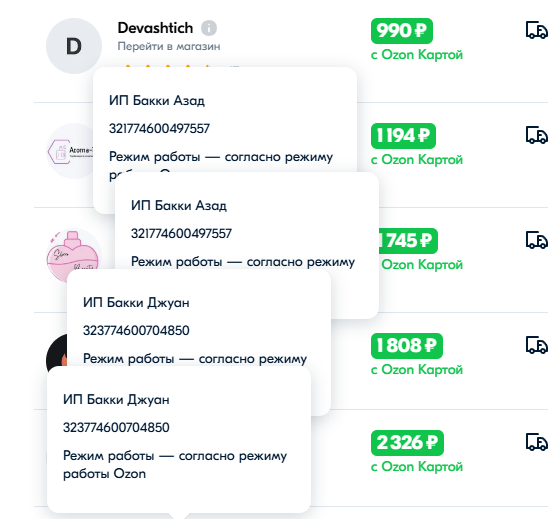Click delivery truck icon beside 1 808 ₽
Viewport: 548px width, 519px height.
click(536, 345)
